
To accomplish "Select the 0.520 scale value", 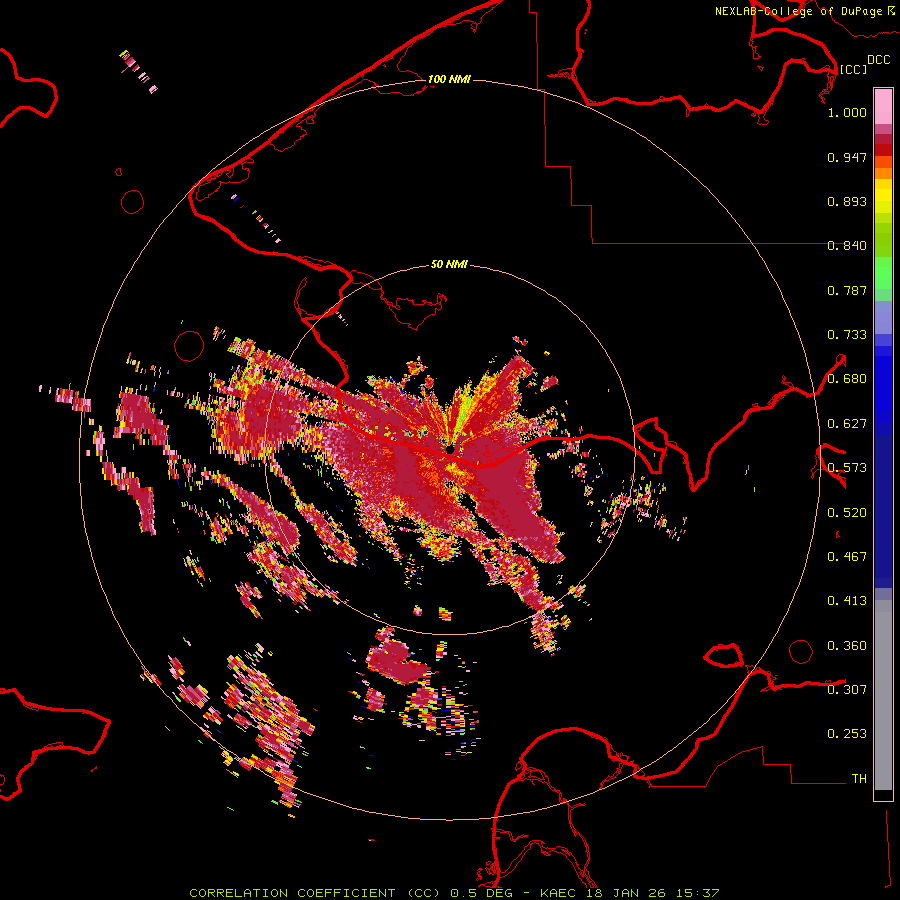I will click(x=847, y=513).
